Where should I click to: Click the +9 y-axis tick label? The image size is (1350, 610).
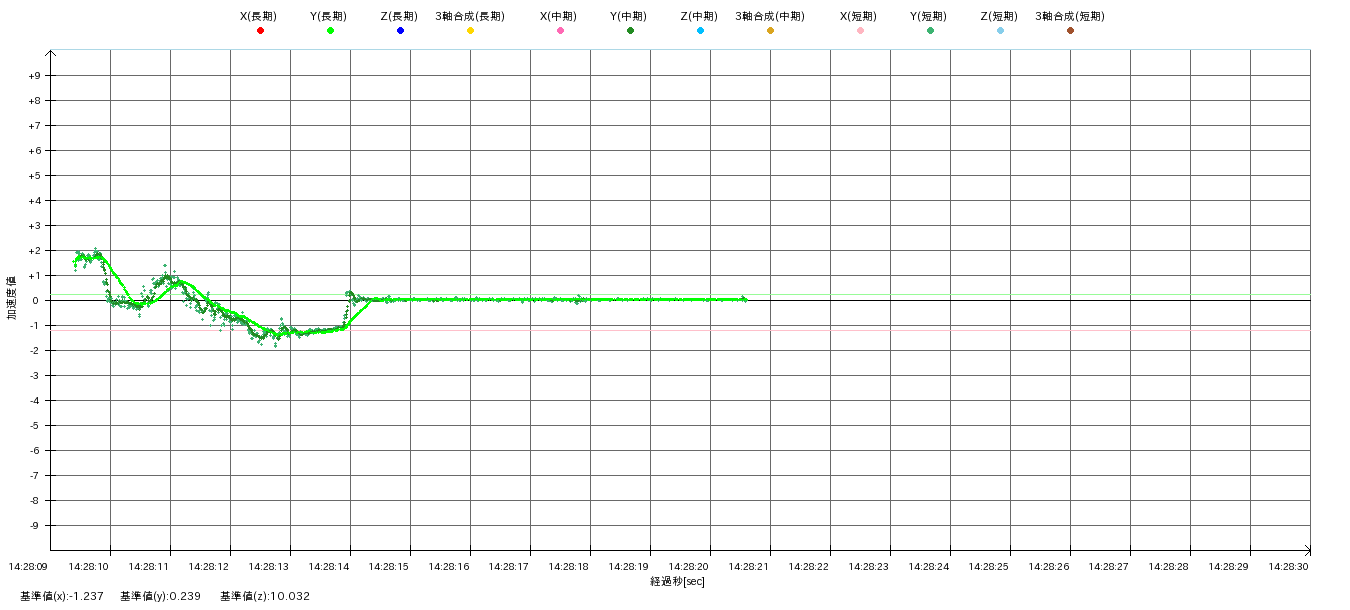click(34, 76)
